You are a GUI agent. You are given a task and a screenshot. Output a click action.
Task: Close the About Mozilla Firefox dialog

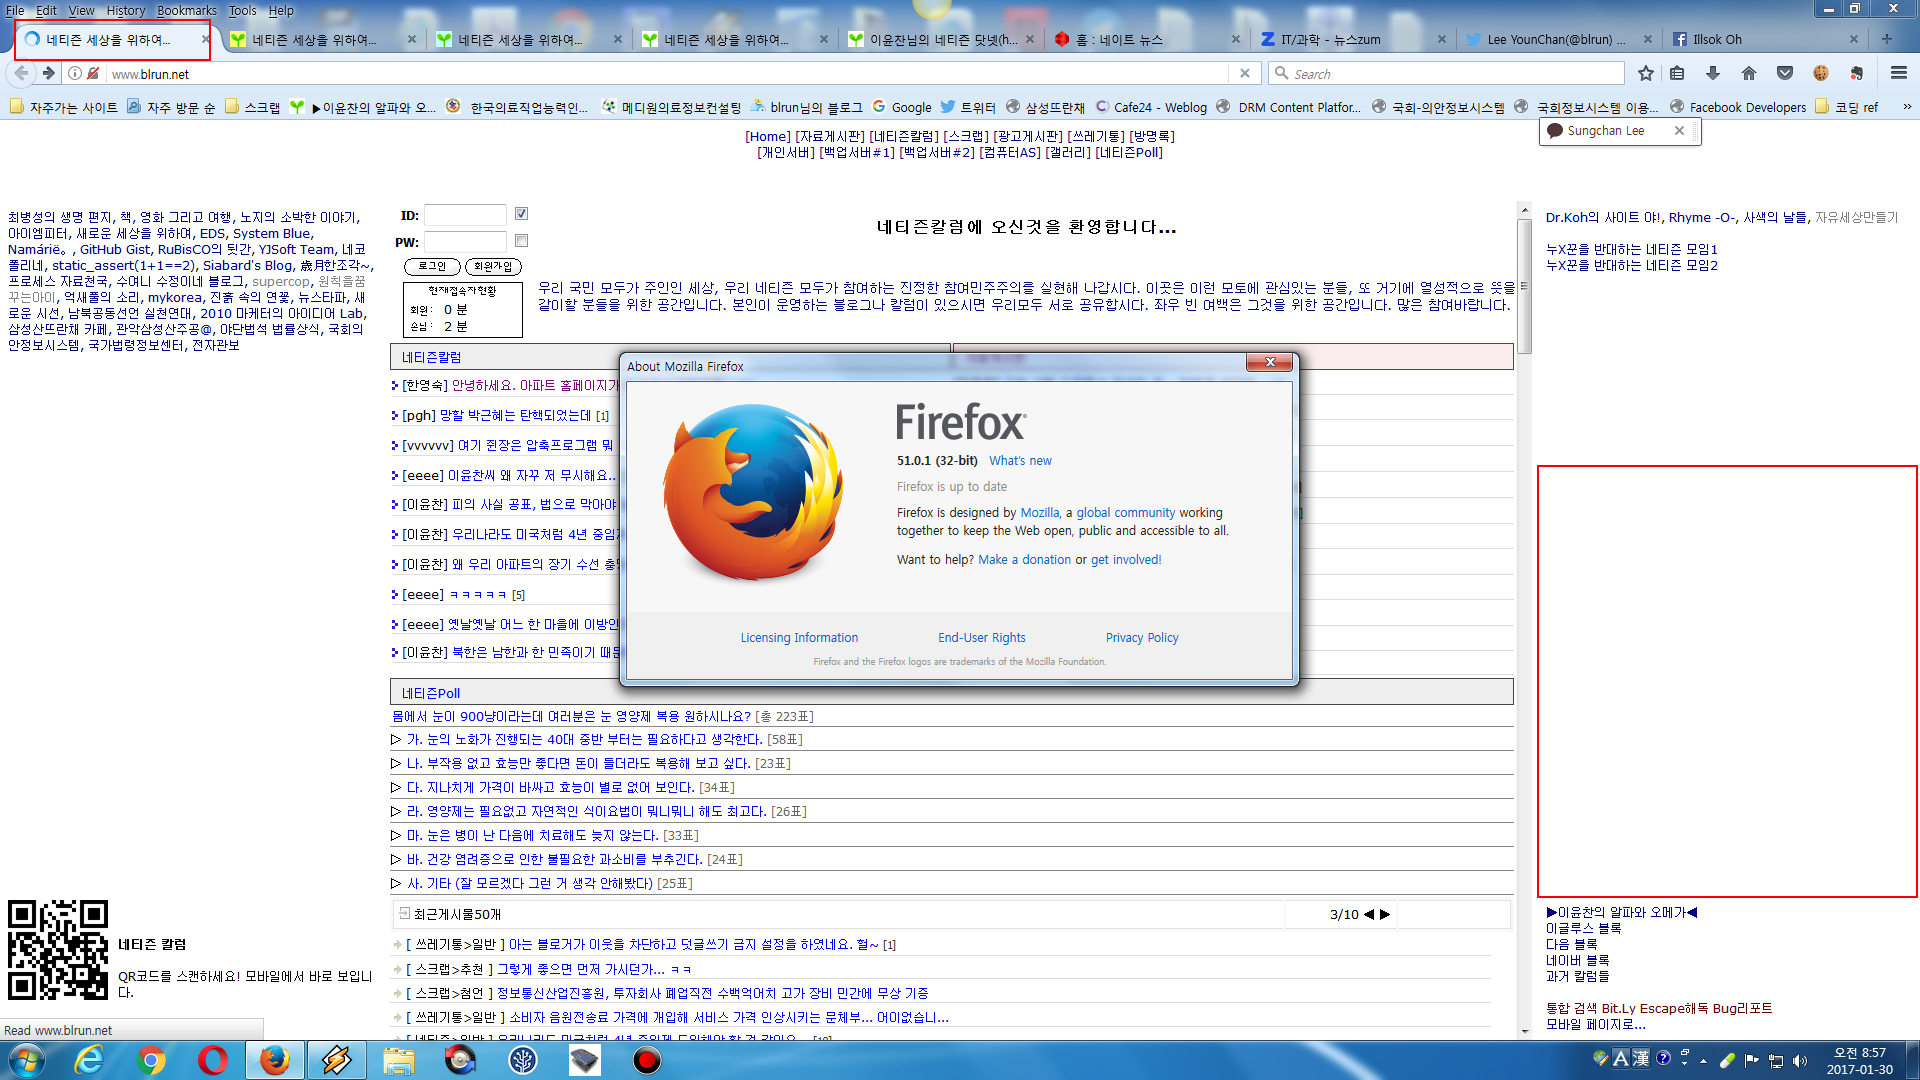(1269, 362)
